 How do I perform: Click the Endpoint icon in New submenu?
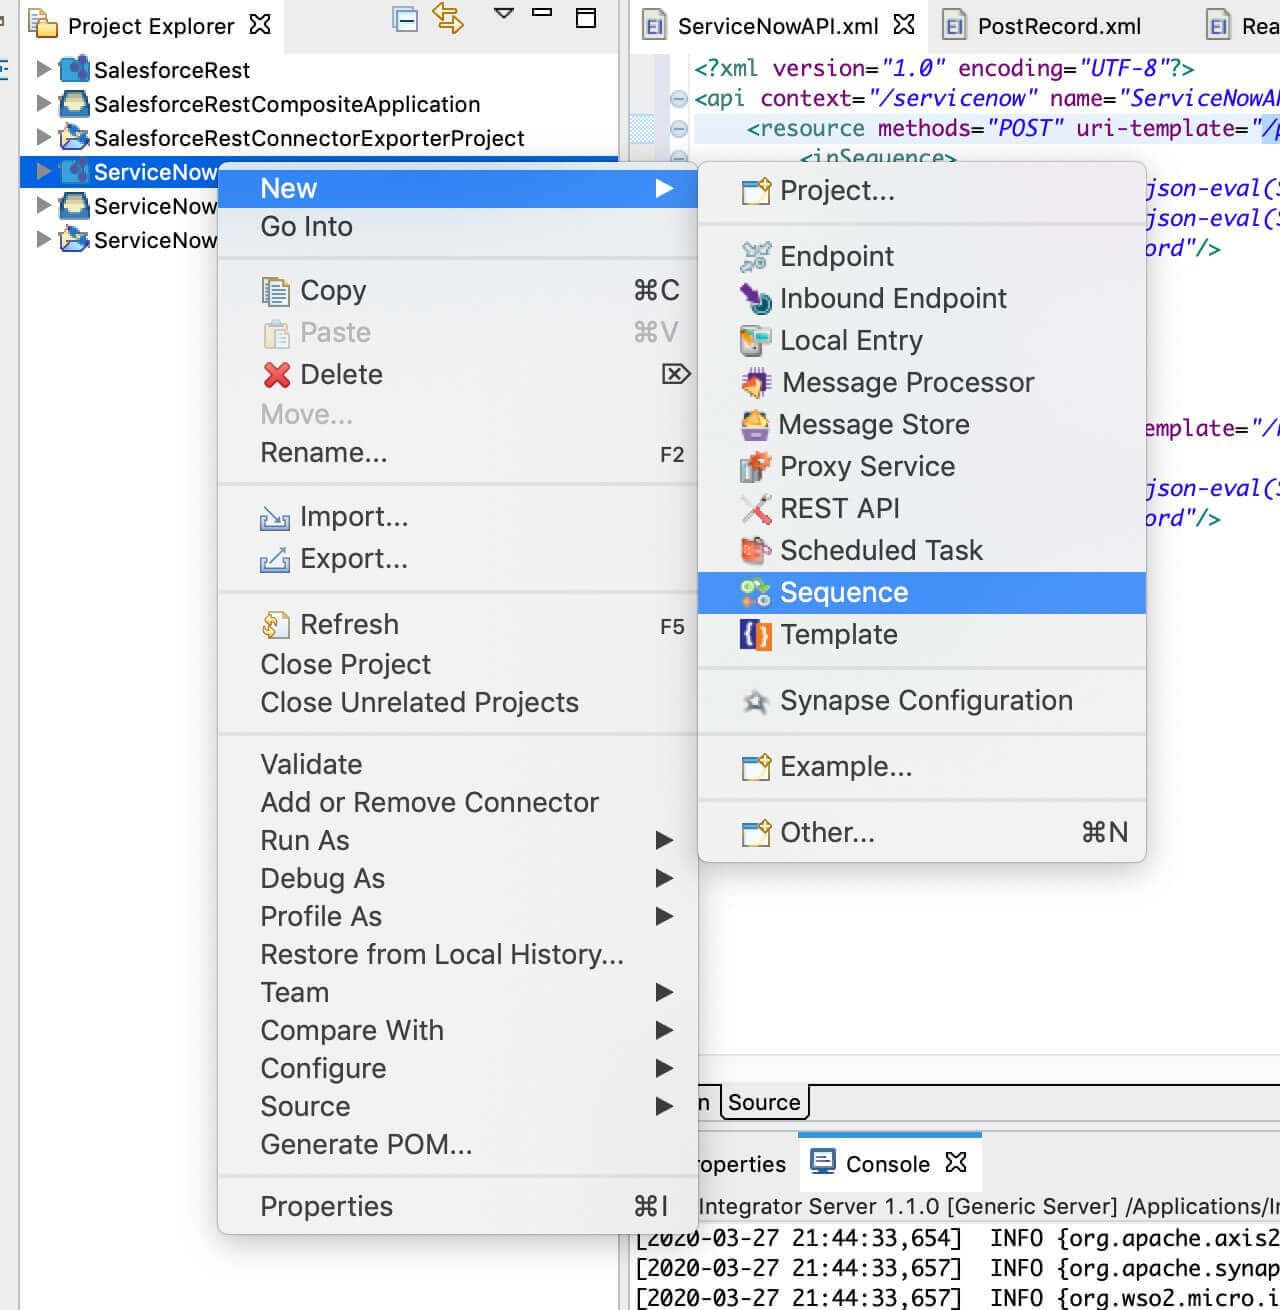(x=755, y=257)
